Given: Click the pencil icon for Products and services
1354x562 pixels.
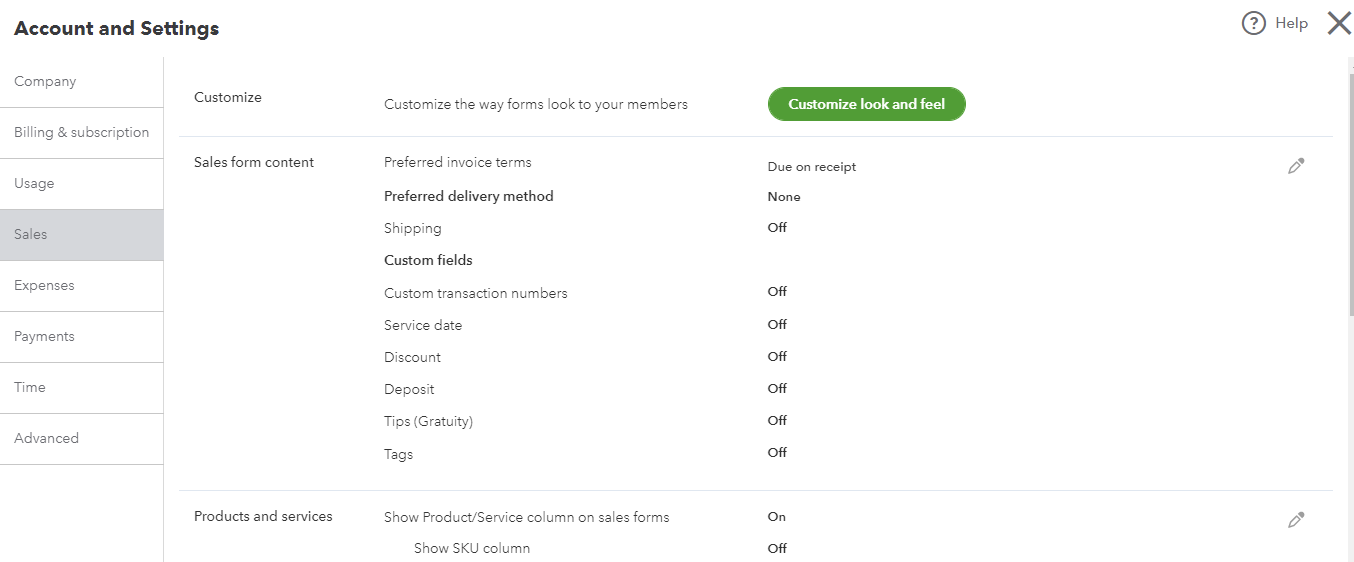Looking at the screenshot, I should [1296, 520].
